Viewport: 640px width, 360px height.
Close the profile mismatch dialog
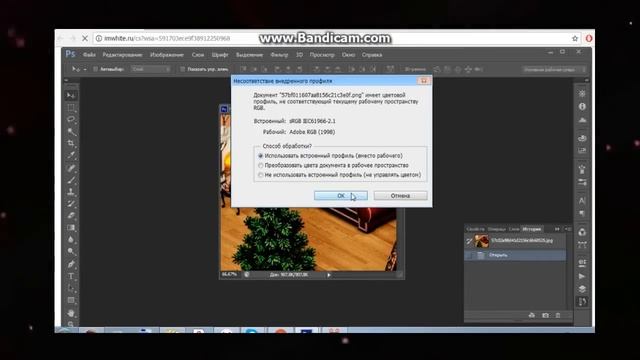click(424, 81)
